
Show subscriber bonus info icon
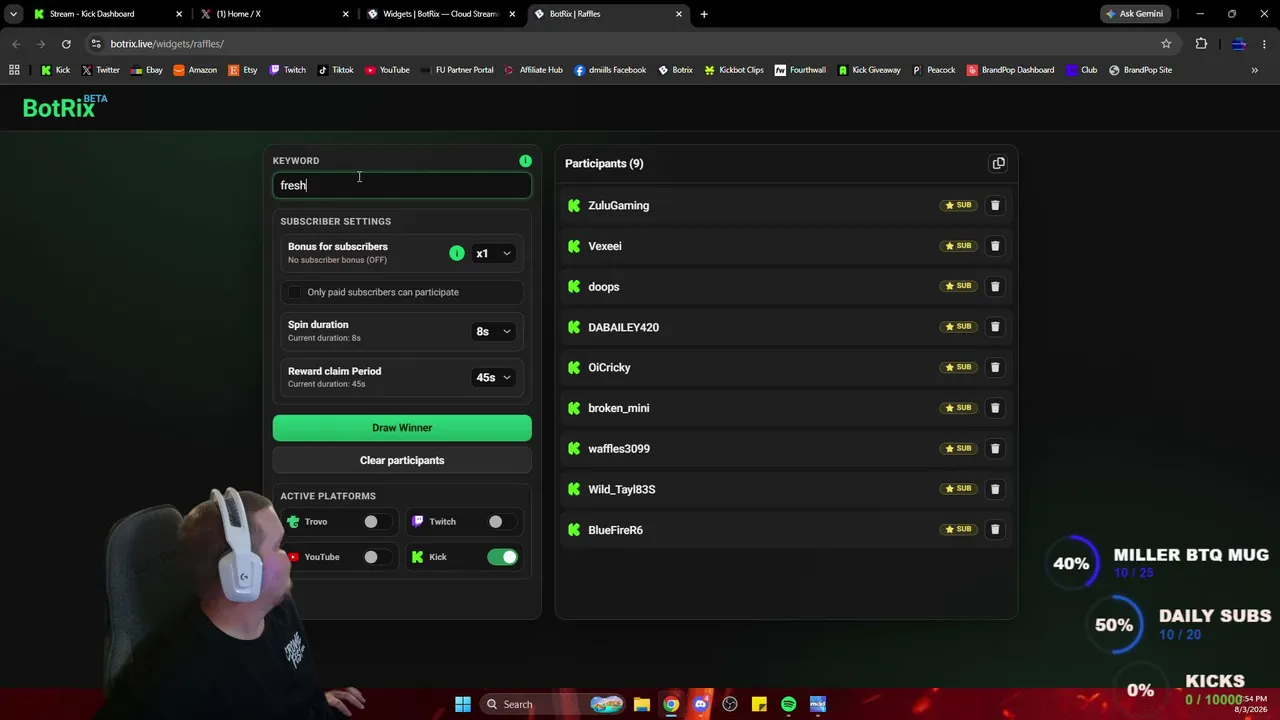[457, 253]
